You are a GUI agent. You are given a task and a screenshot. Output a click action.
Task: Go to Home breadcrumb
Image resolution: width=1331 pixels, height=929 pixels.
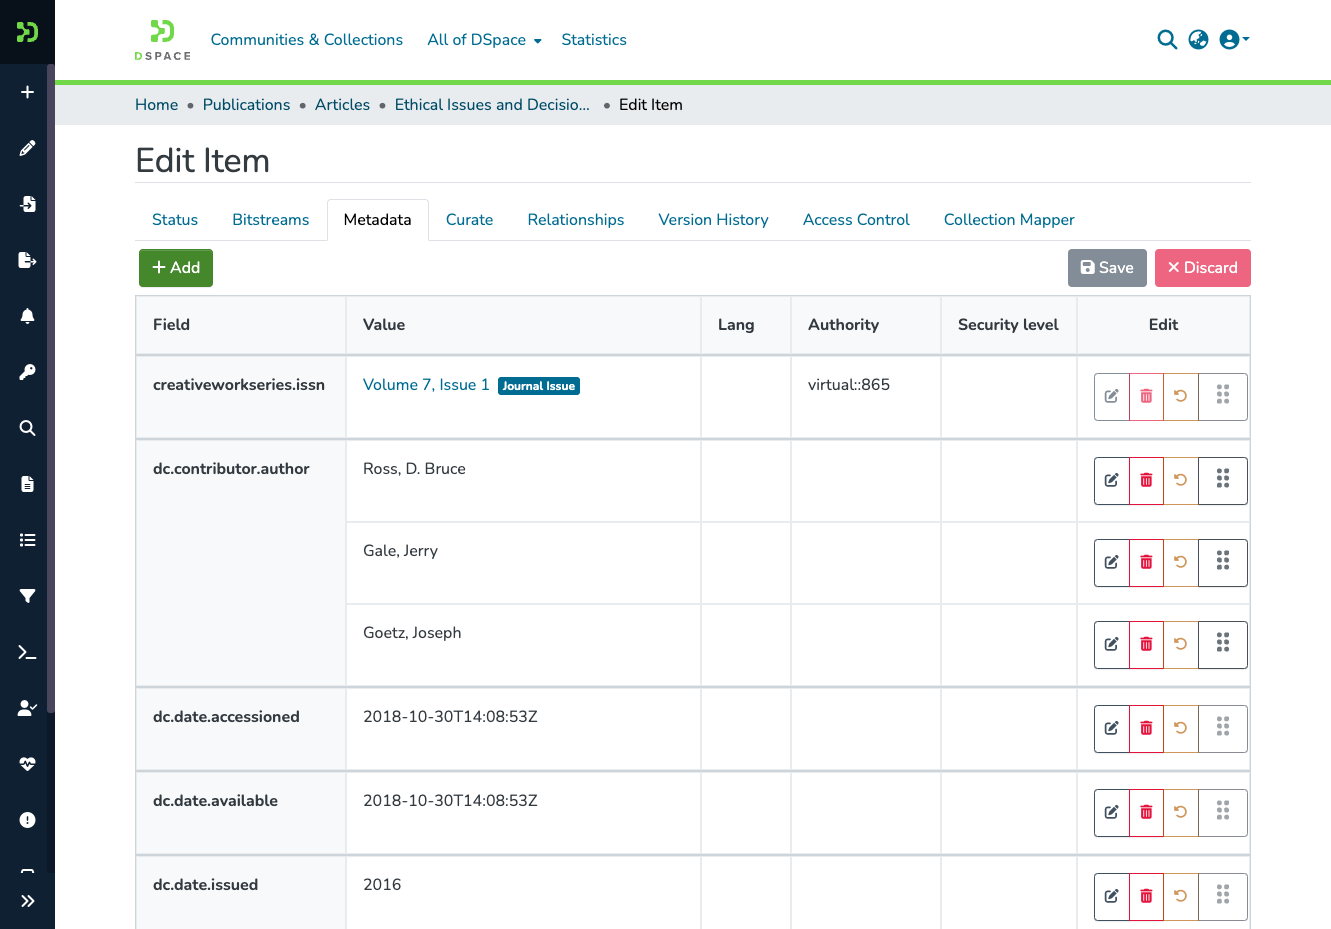157,105
